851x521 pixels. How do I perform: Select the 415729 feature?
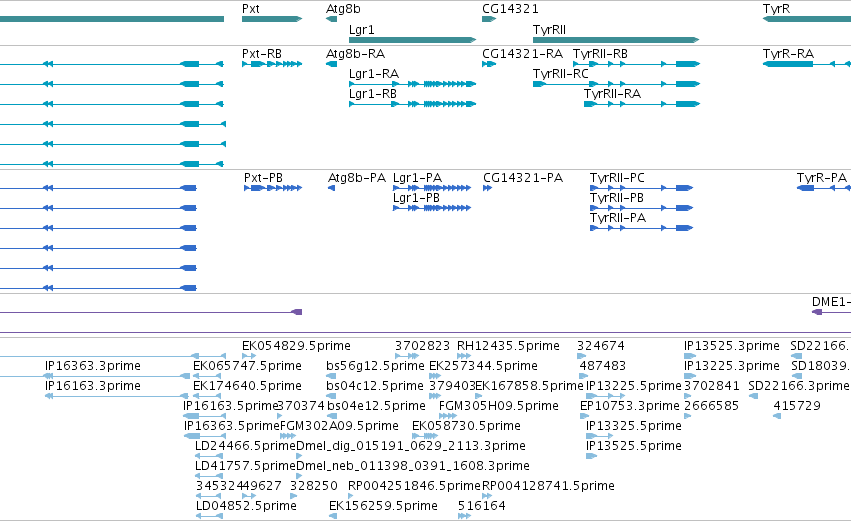pos(777,416)
